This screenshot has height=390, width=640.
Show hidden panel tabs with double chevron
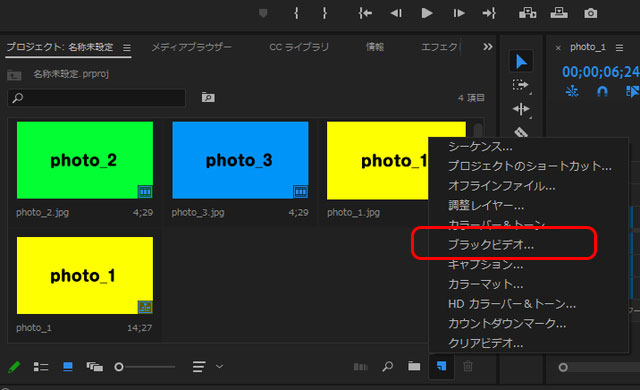point(488,47)
